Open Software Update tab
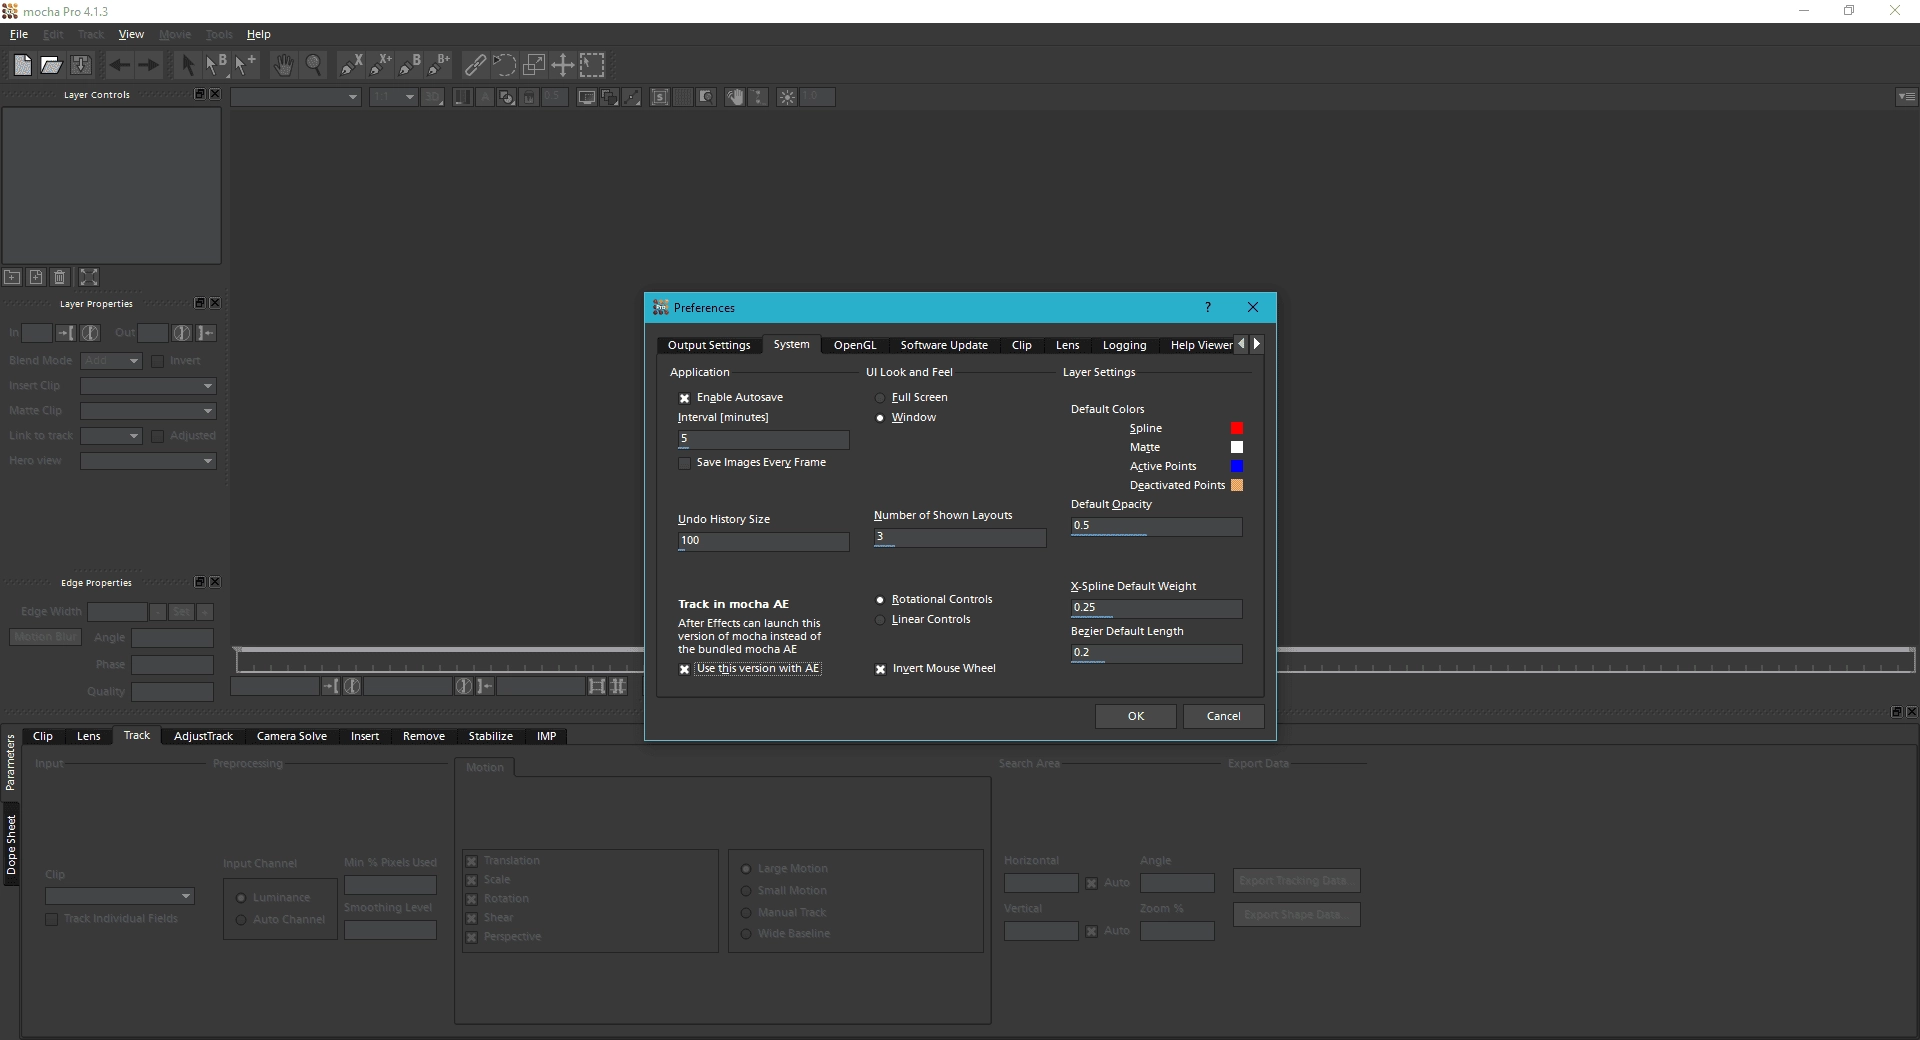 coord(944,345)
